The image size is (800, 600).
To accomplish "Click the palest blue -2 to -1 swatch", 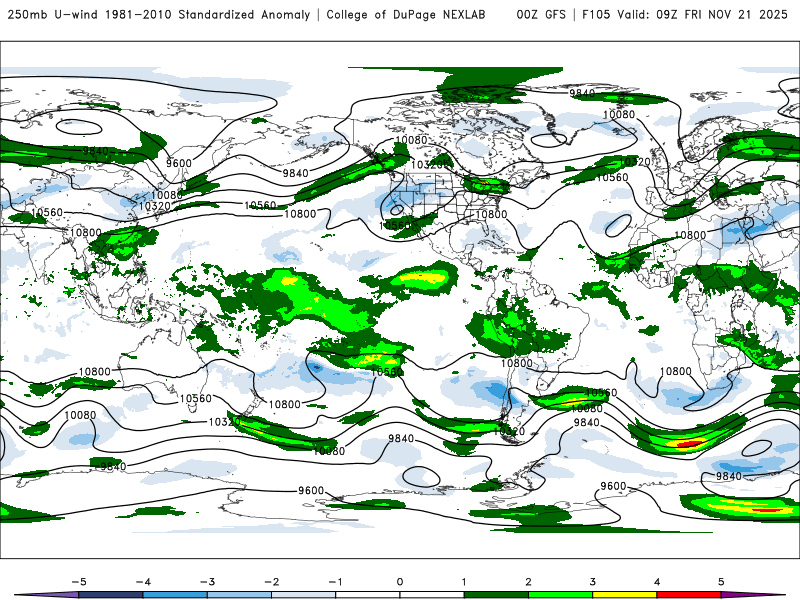I will (304, 595).
